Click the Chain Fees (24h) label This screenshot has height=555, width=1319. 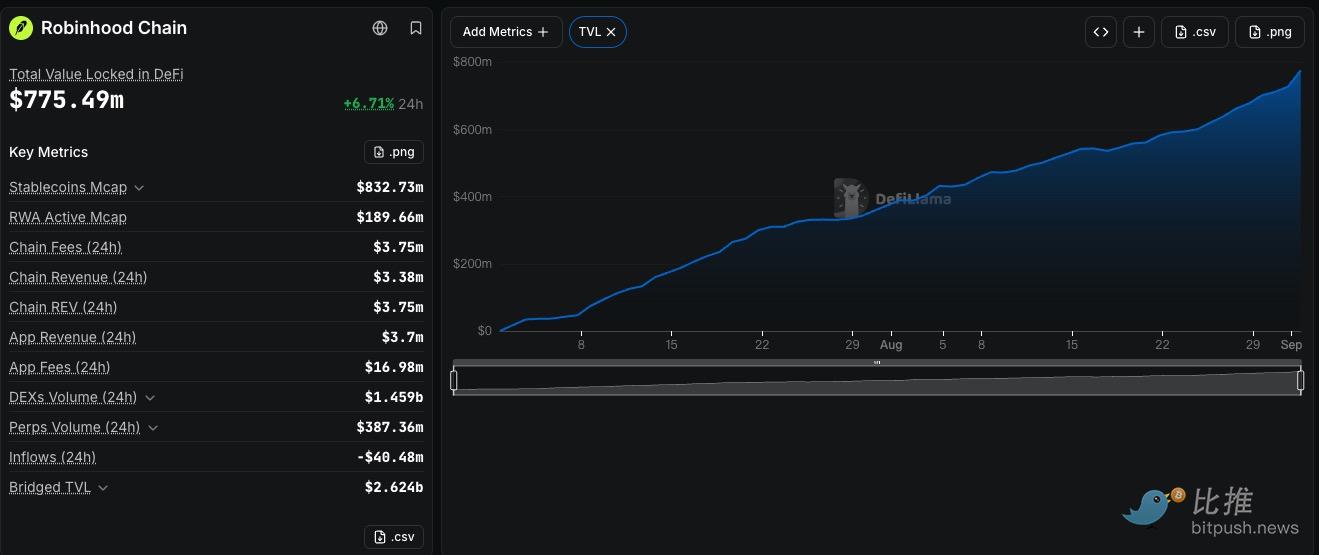(x=65, y=247)
